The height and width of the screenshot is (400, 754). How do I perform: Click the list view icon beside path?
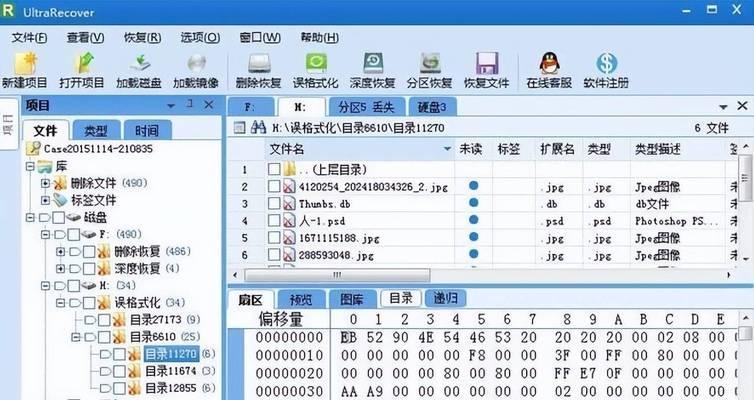tap(239, 127)
